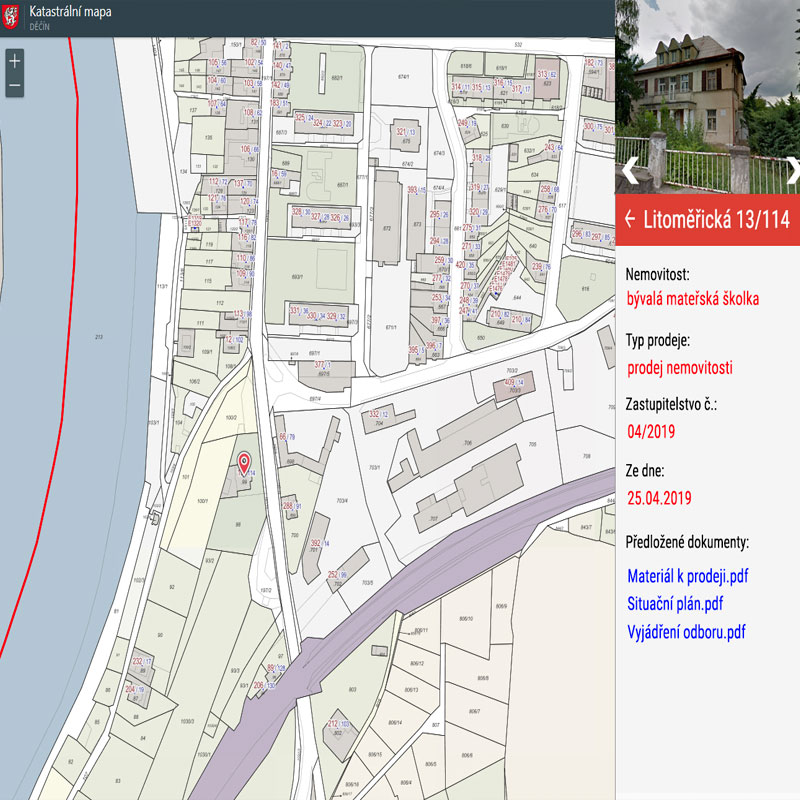Zoom out the cadastral map
Screen dimensions: 800x800
click(15, 86)
